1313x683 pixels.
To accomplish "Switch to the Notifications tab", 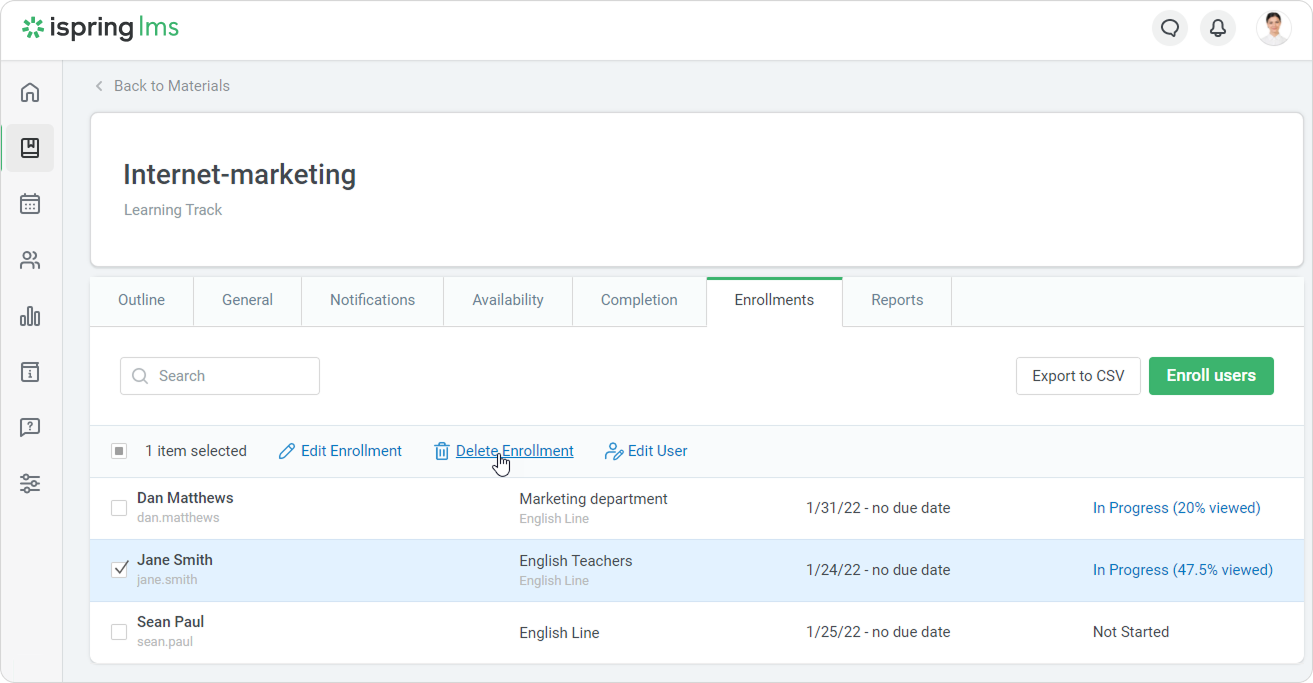I will coord(372,300).
